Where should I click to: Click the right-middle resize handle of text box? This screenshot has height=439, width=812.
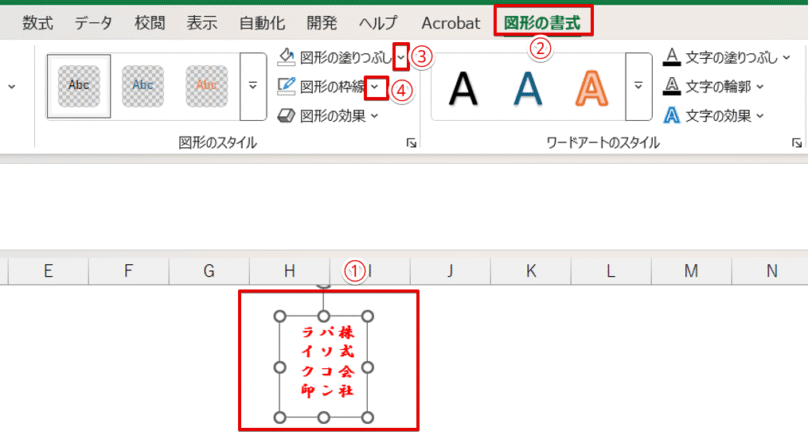(x=368, y=367)
